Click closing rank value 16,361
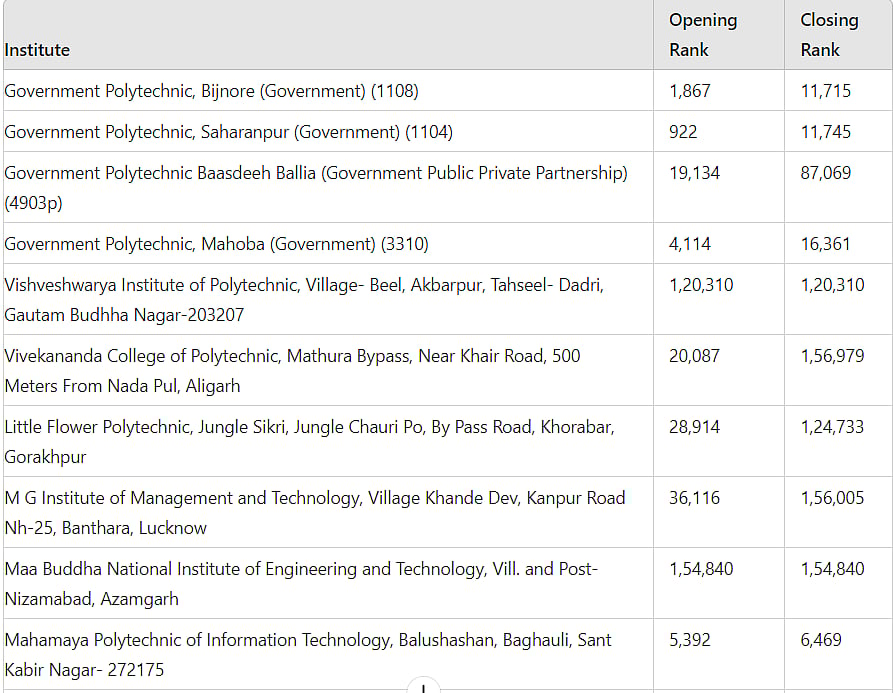This screenshot has height=693, width=896. point(826,244)
